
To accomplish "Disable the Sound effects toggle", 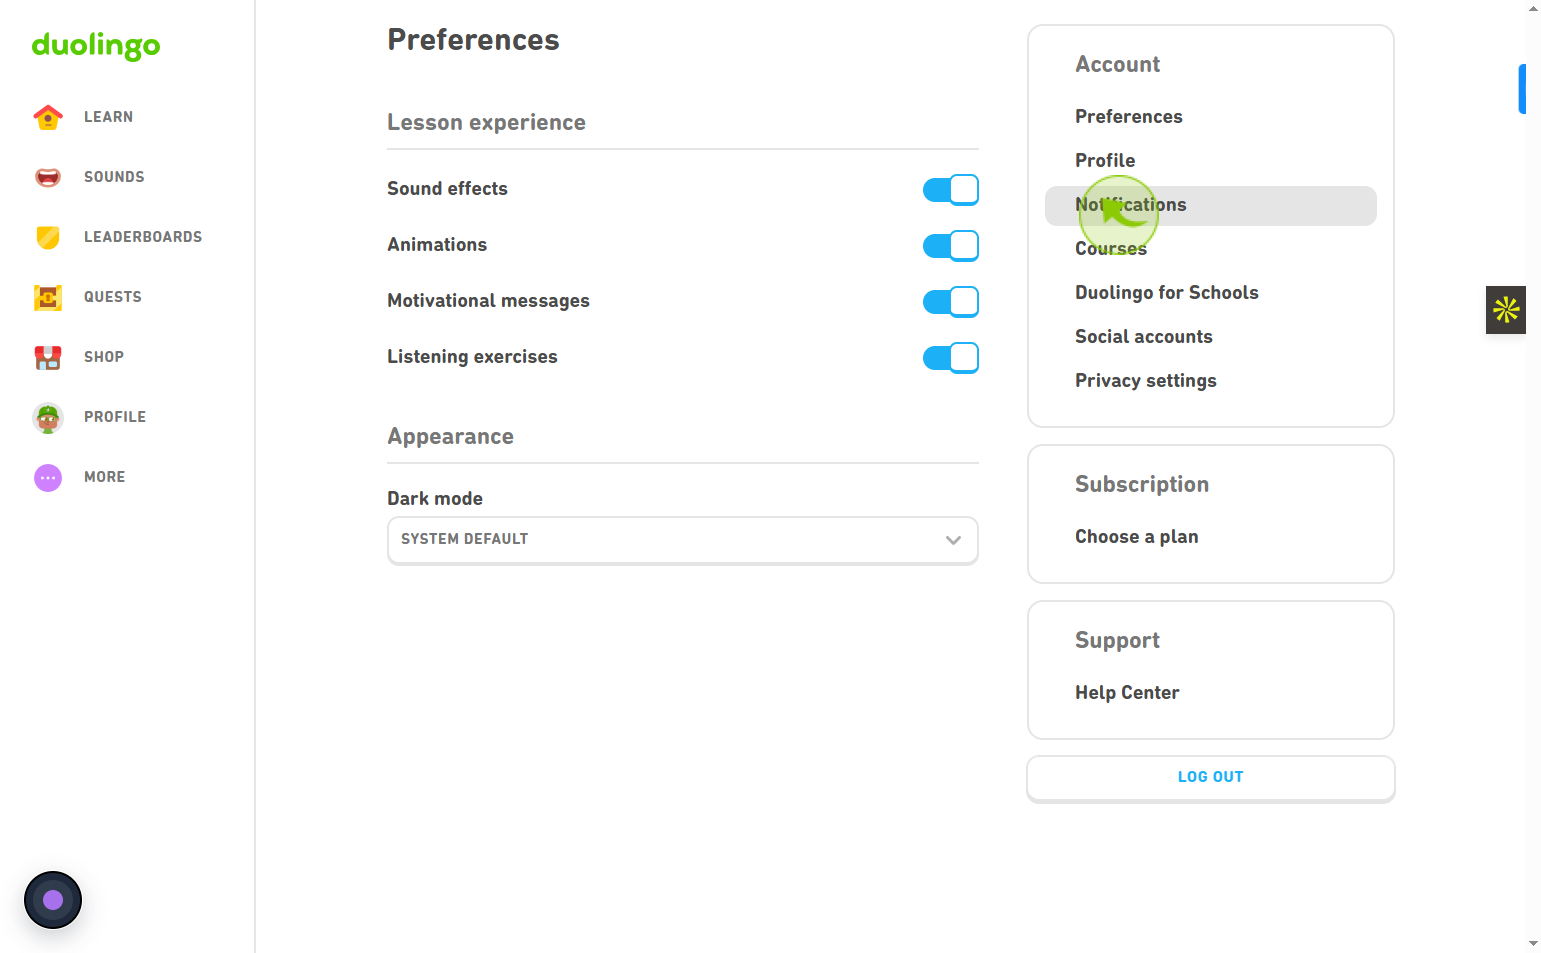I will 950,189.
